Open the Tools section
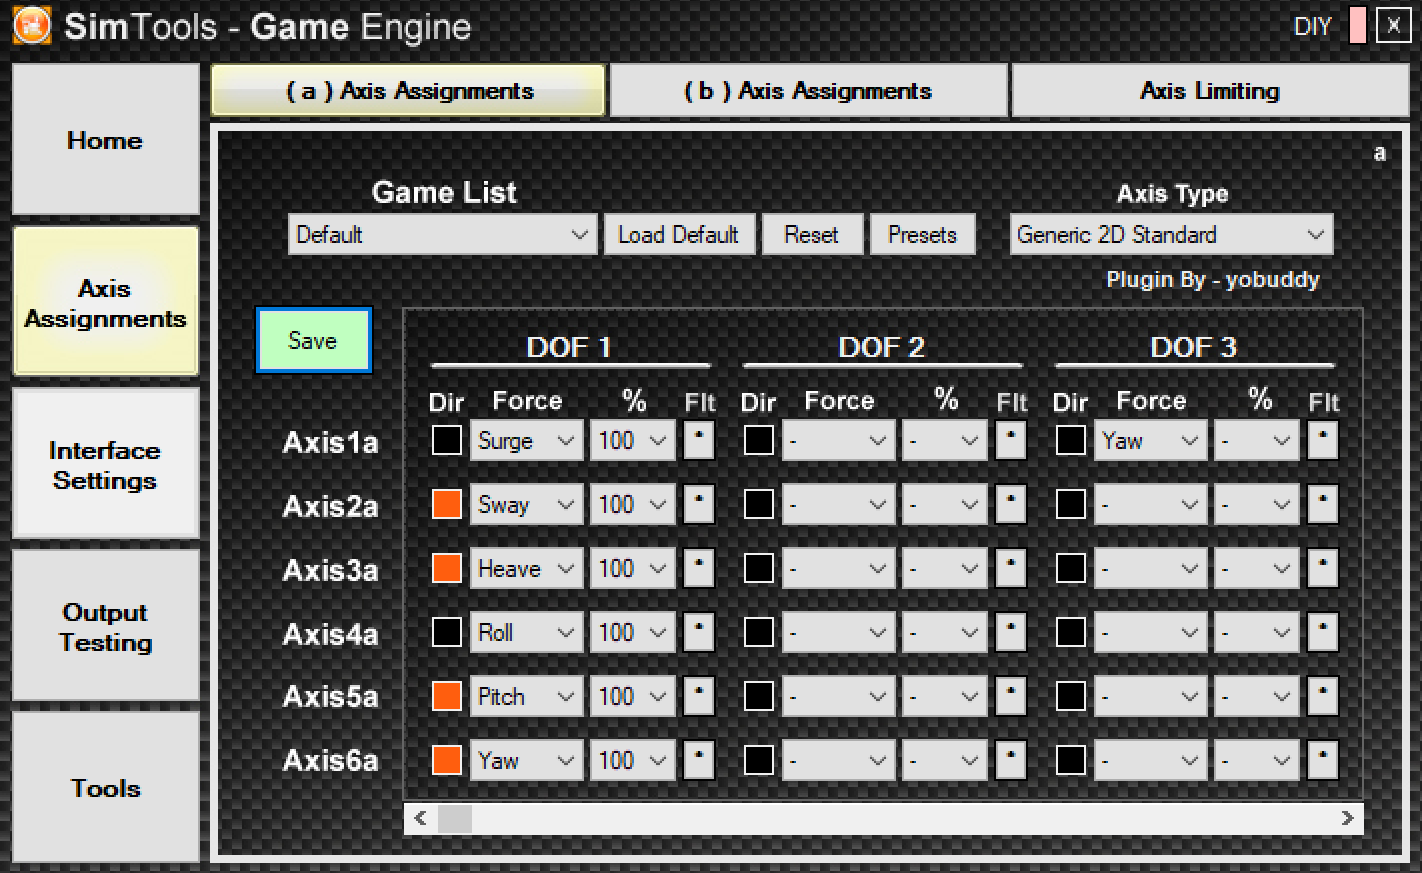This screenshot has width=1422, height=873. click(x=105, y=788)
